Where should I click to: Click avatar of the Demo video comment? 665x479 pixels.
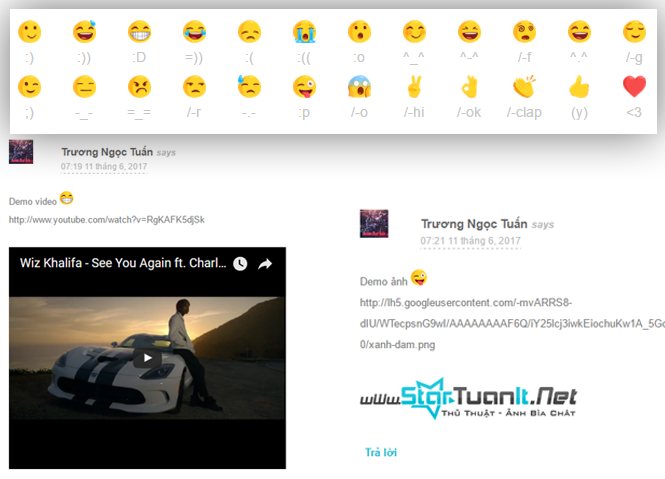pyautogui.click(x=21, y=152)
